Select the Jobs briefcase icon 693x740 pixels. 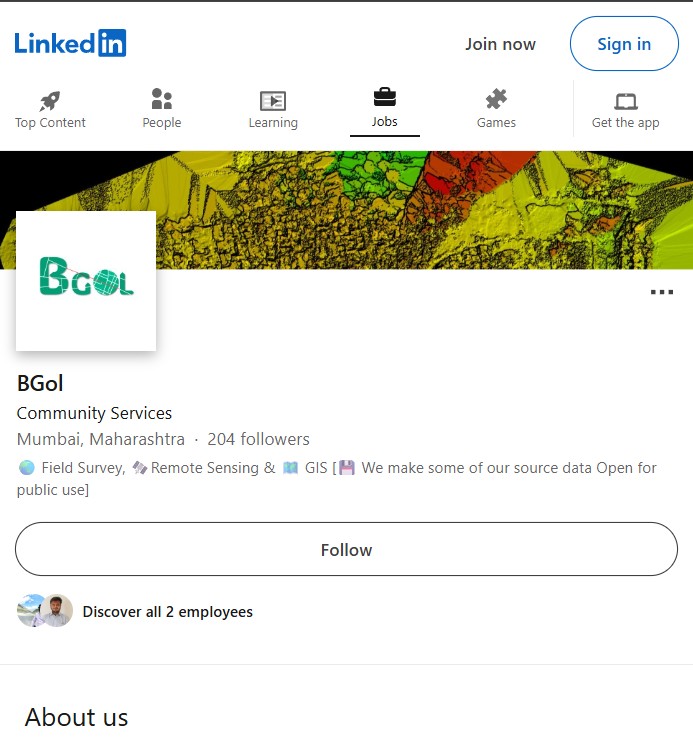point(385,97)
